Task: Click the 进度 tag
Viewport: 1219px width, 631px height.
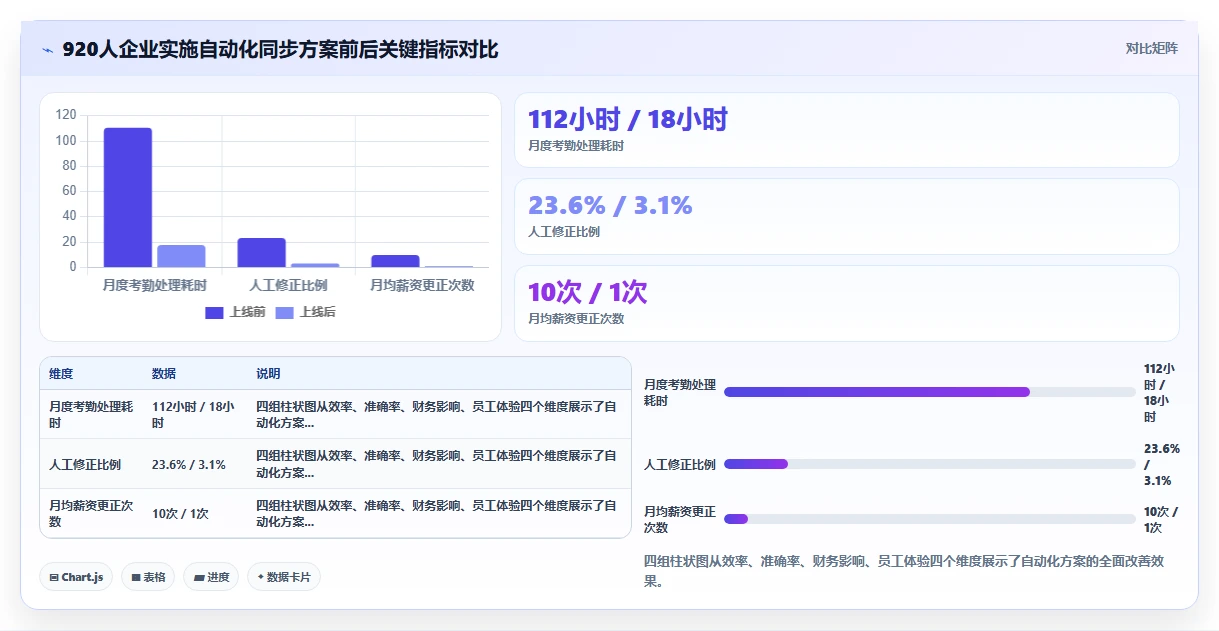Action: pyautogui.click(x=211, y=577)
